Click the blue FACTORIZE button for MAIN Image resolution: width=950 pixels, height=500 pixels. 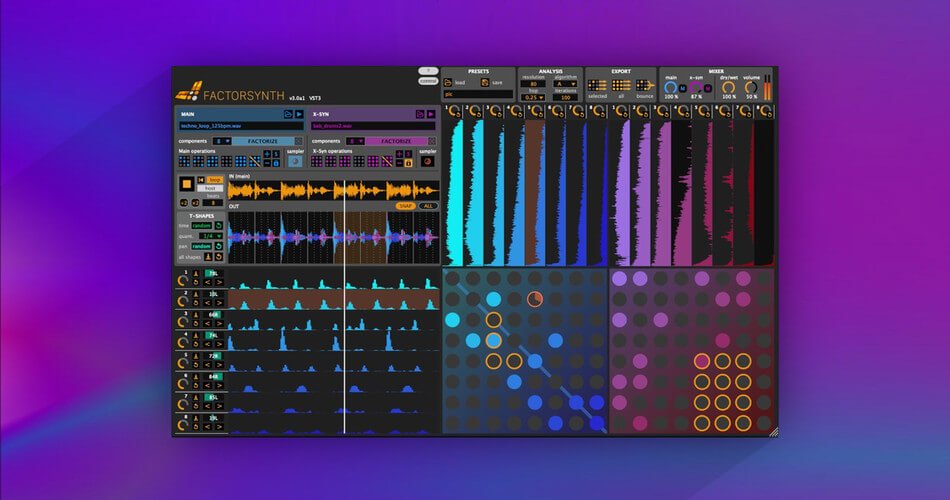[263, 141]
